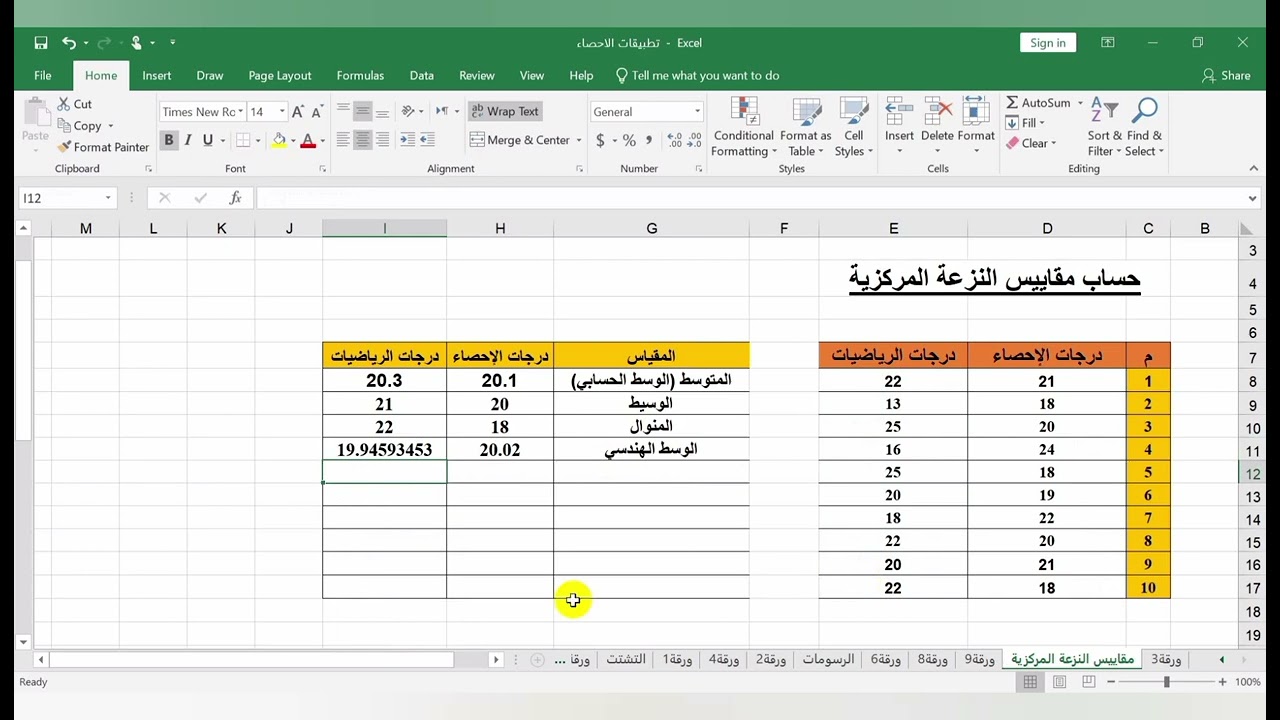Screen dimensions: 1280x720
Task: Open the الرسومات sheet tab
Action: coord(828,660)
